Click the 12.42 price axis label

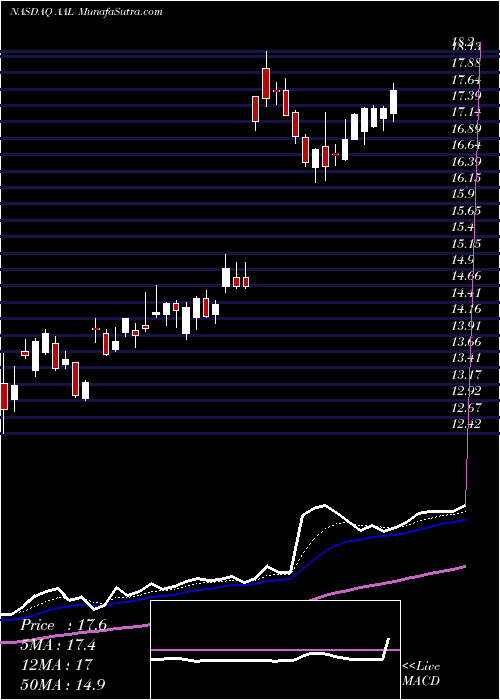coord(466,423)
